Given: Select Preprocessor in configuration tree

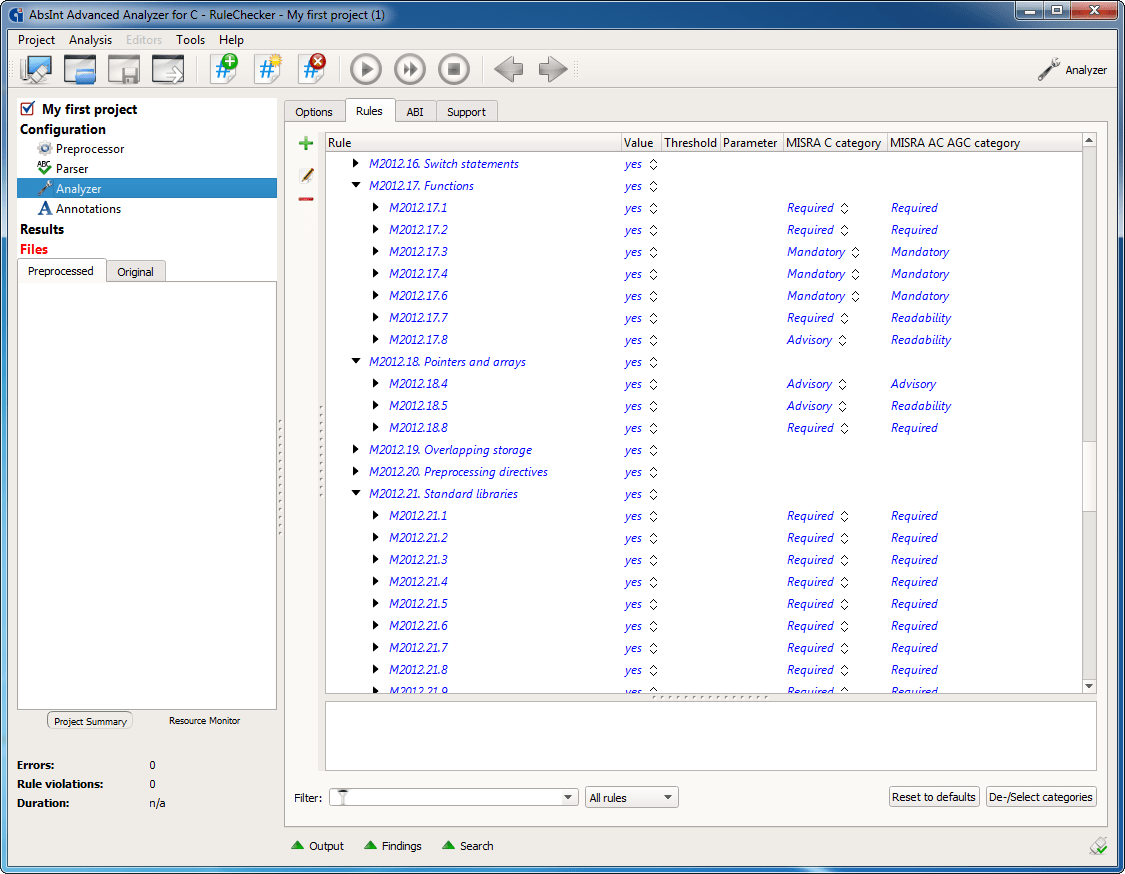Looking at the screenshot, I should coord(90,149).
